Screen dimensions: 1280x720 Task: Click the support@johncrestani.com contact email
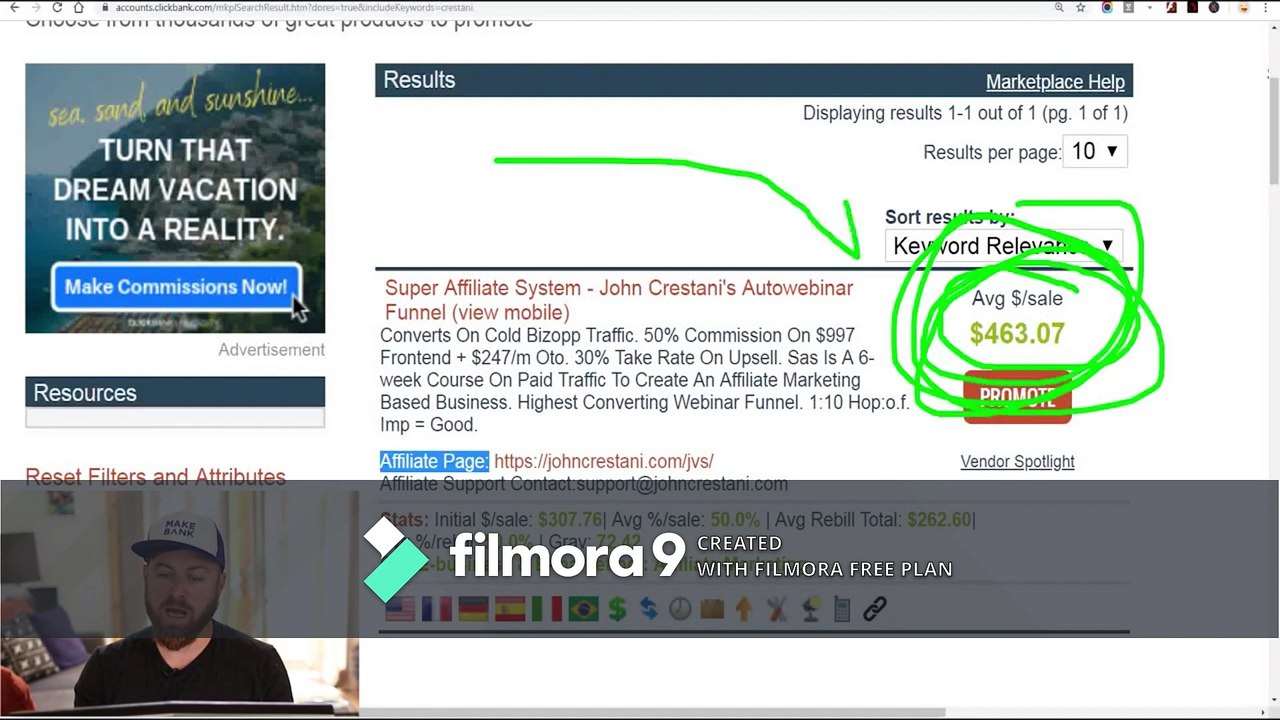click(x=682, y=484)
